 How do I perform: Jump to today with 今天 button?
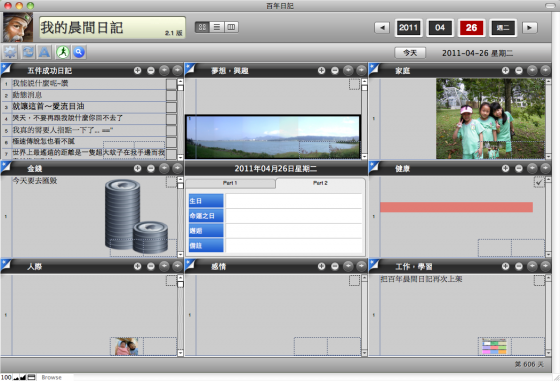click(x=410, y=53)
